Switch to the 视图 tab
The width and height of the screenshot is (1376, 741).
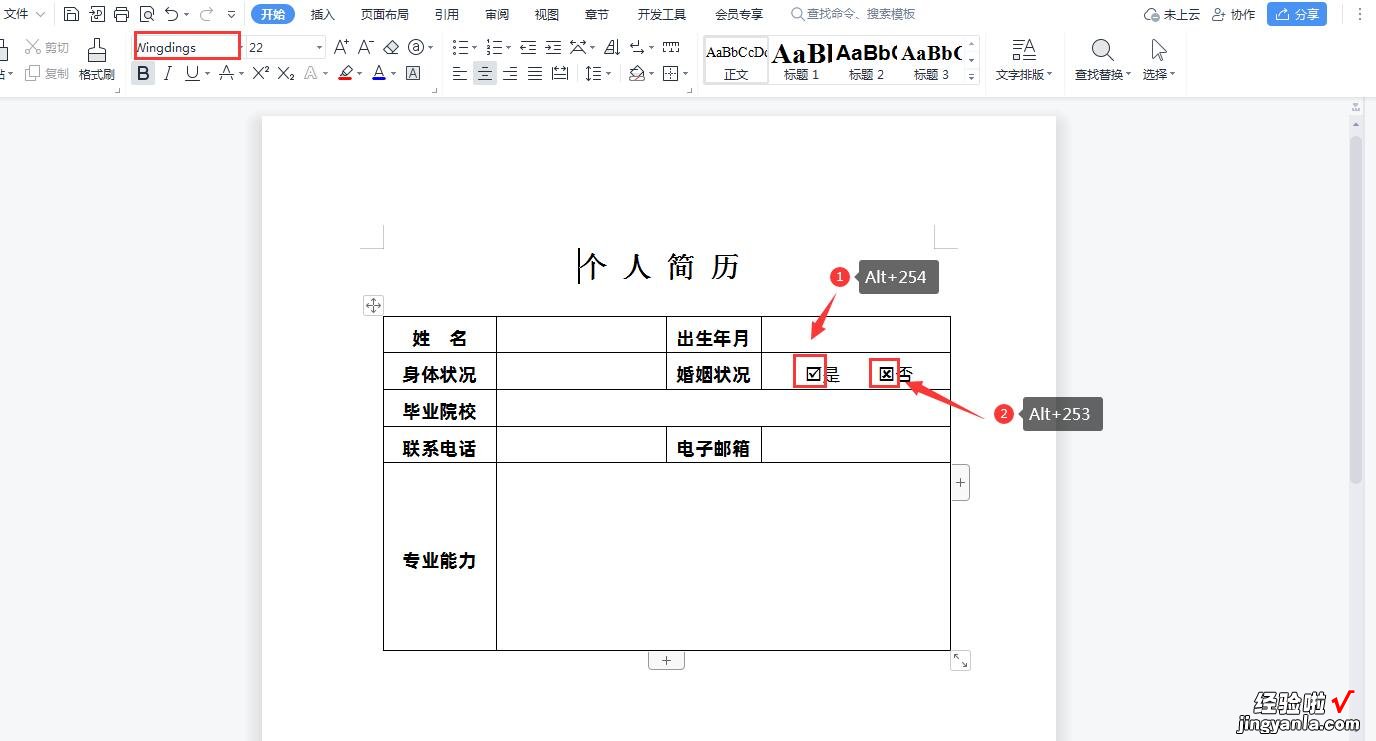click(547, 14)
